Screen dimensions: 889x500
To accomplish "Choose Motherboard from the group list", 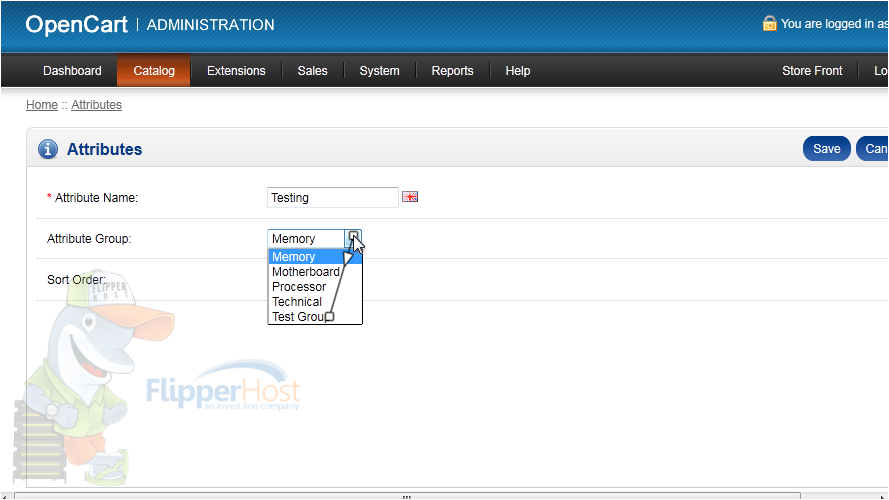I will pyautogui.click(x=315, y=272).
